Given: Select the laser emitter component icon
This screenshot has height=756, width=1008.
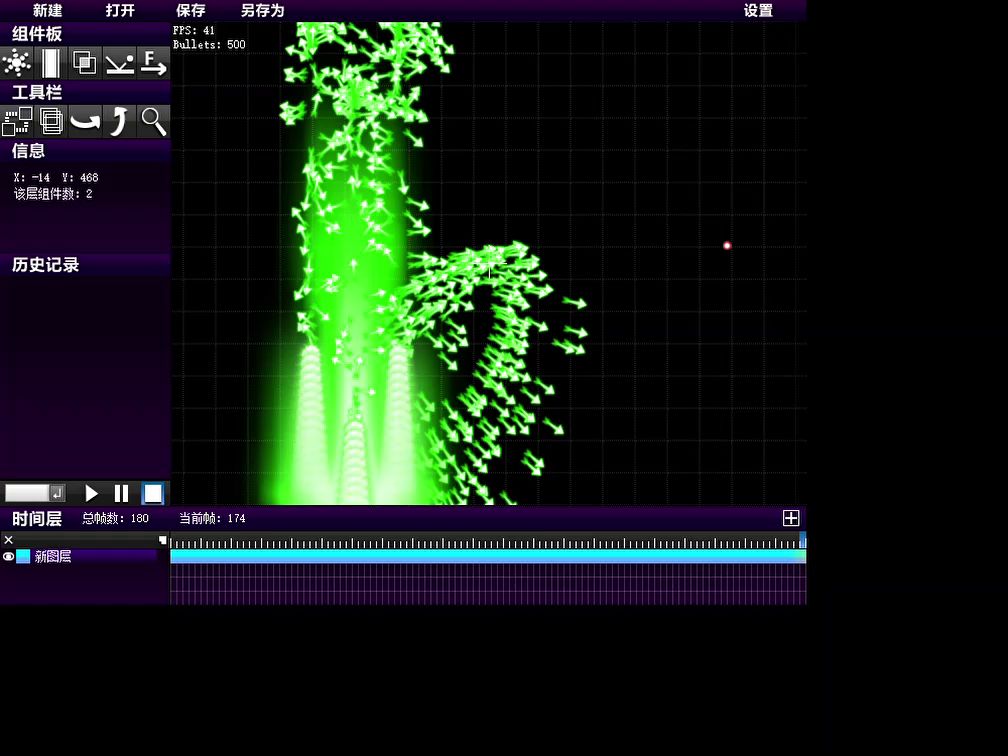Looking at the screenshot, I should [50, 63].
